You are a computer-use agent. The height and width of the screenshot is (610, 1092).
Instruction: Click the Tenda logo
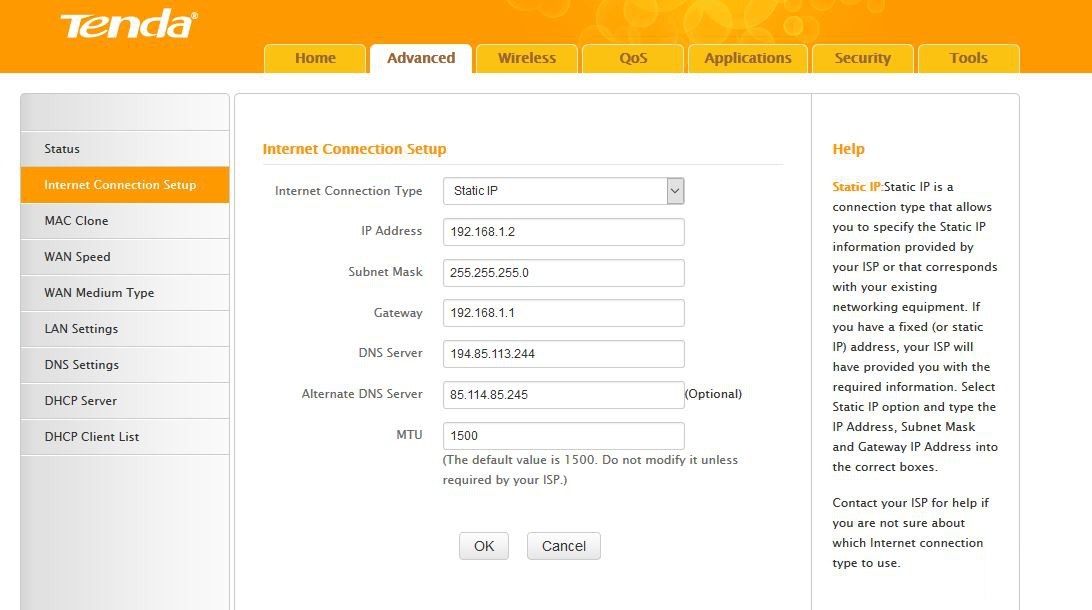(x=129, y=25)
